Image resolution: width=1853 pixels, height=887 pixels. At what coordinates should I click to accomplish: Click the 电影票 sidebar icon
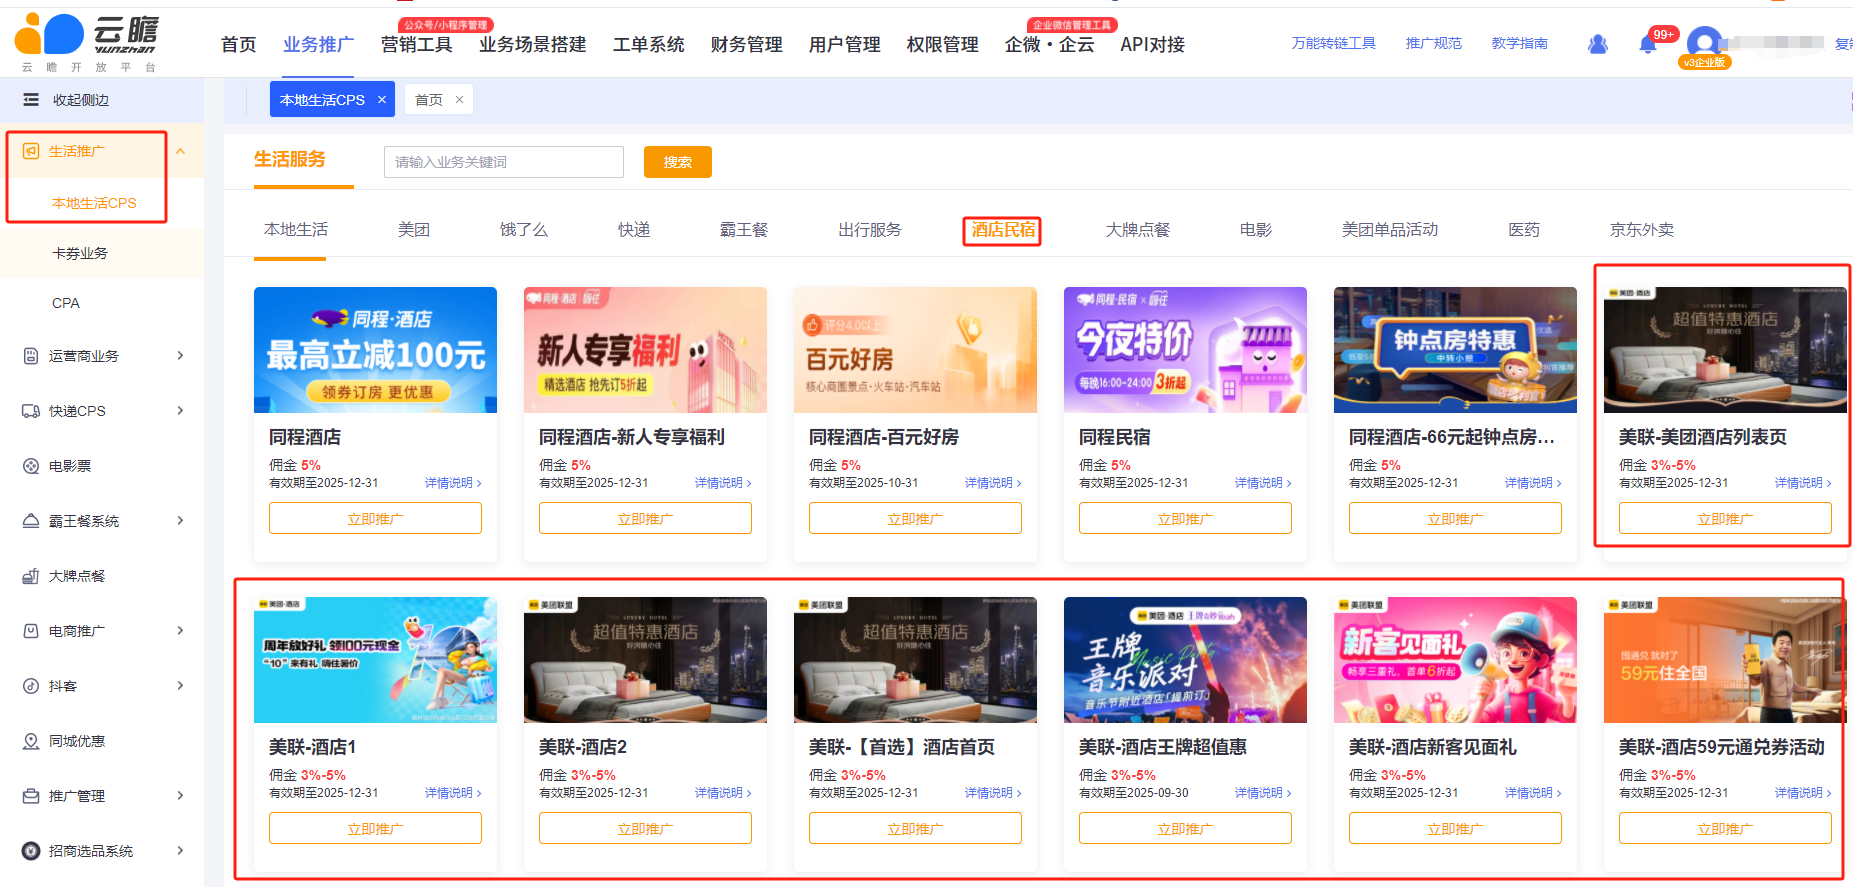(31, 466)
